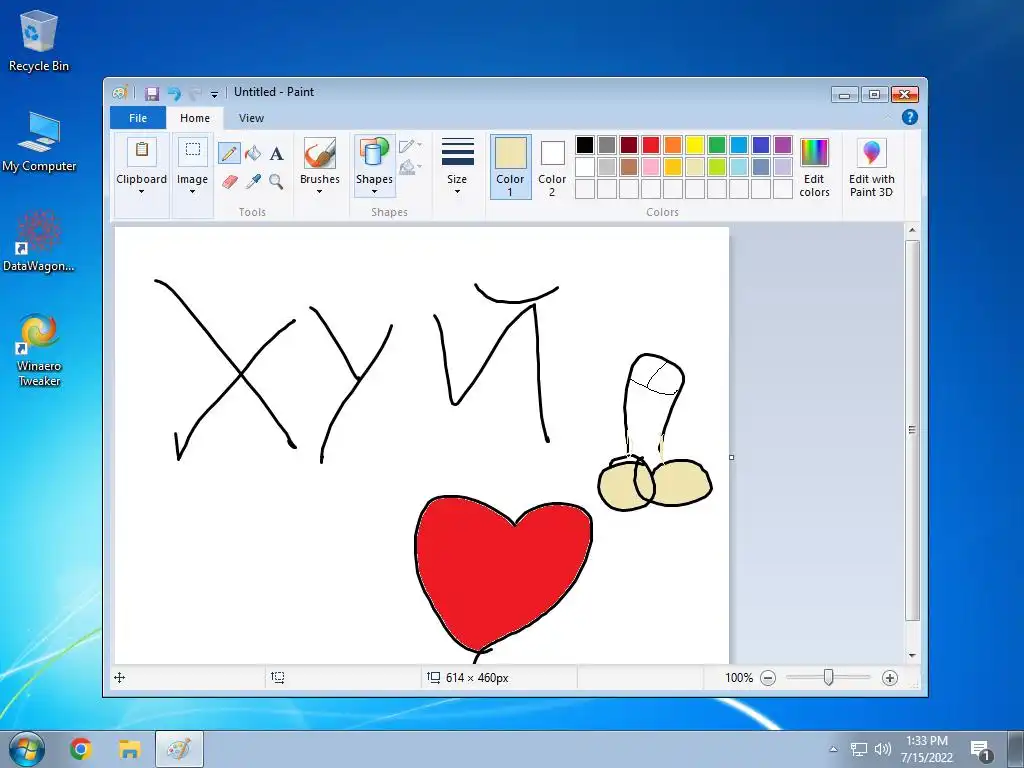Expand the Brushes dropdown arrow

tap(320, 192)
